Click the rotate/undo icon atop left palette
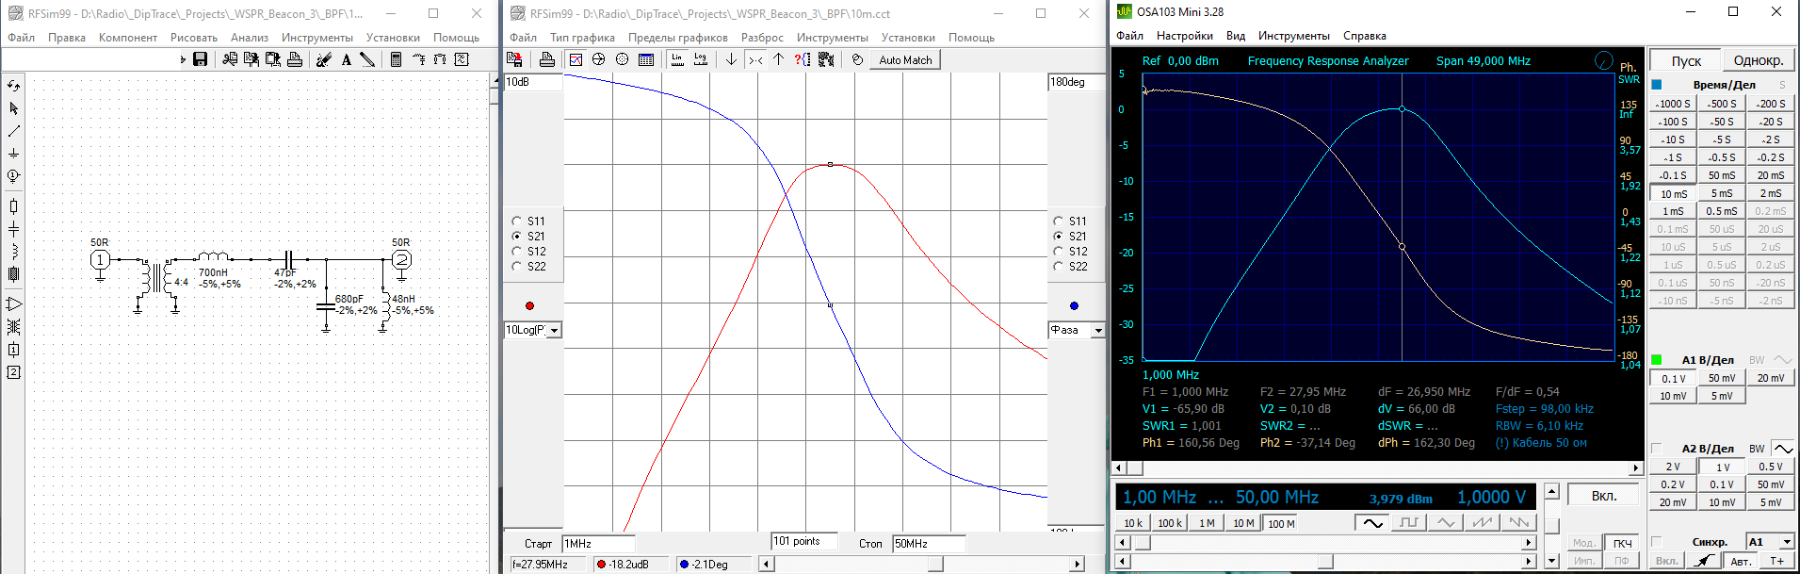Image resolution: width=1800 pixels, height=574 pixels. 14,86
